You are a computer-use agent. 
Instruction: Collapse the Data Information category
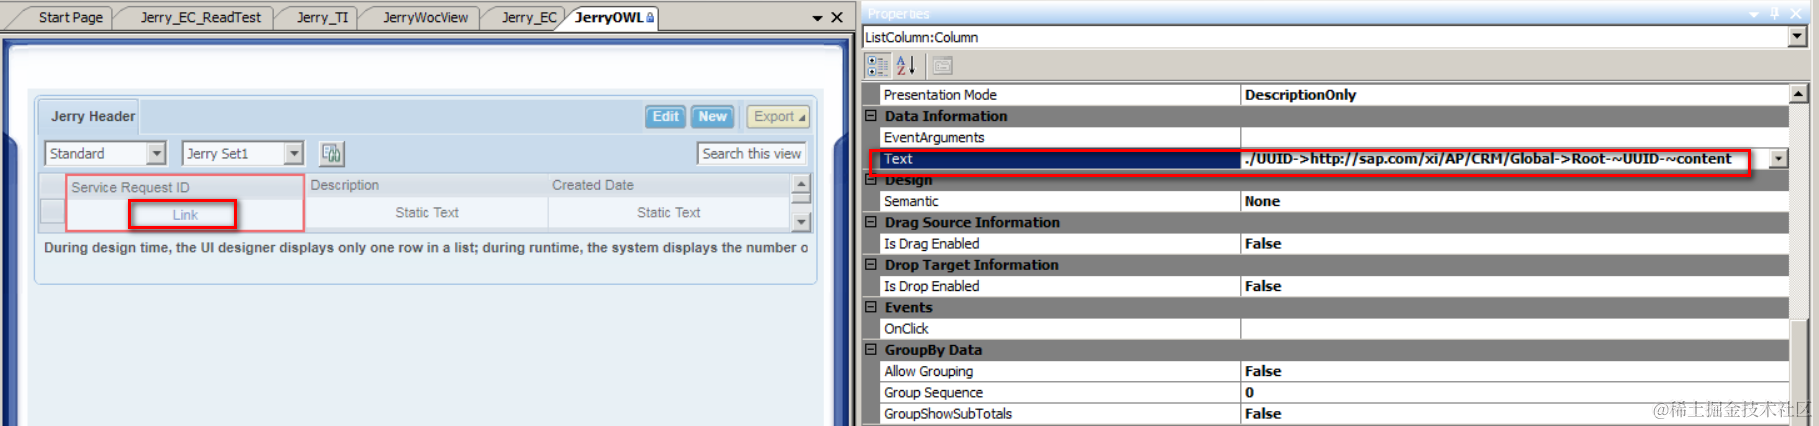(871, 116)
